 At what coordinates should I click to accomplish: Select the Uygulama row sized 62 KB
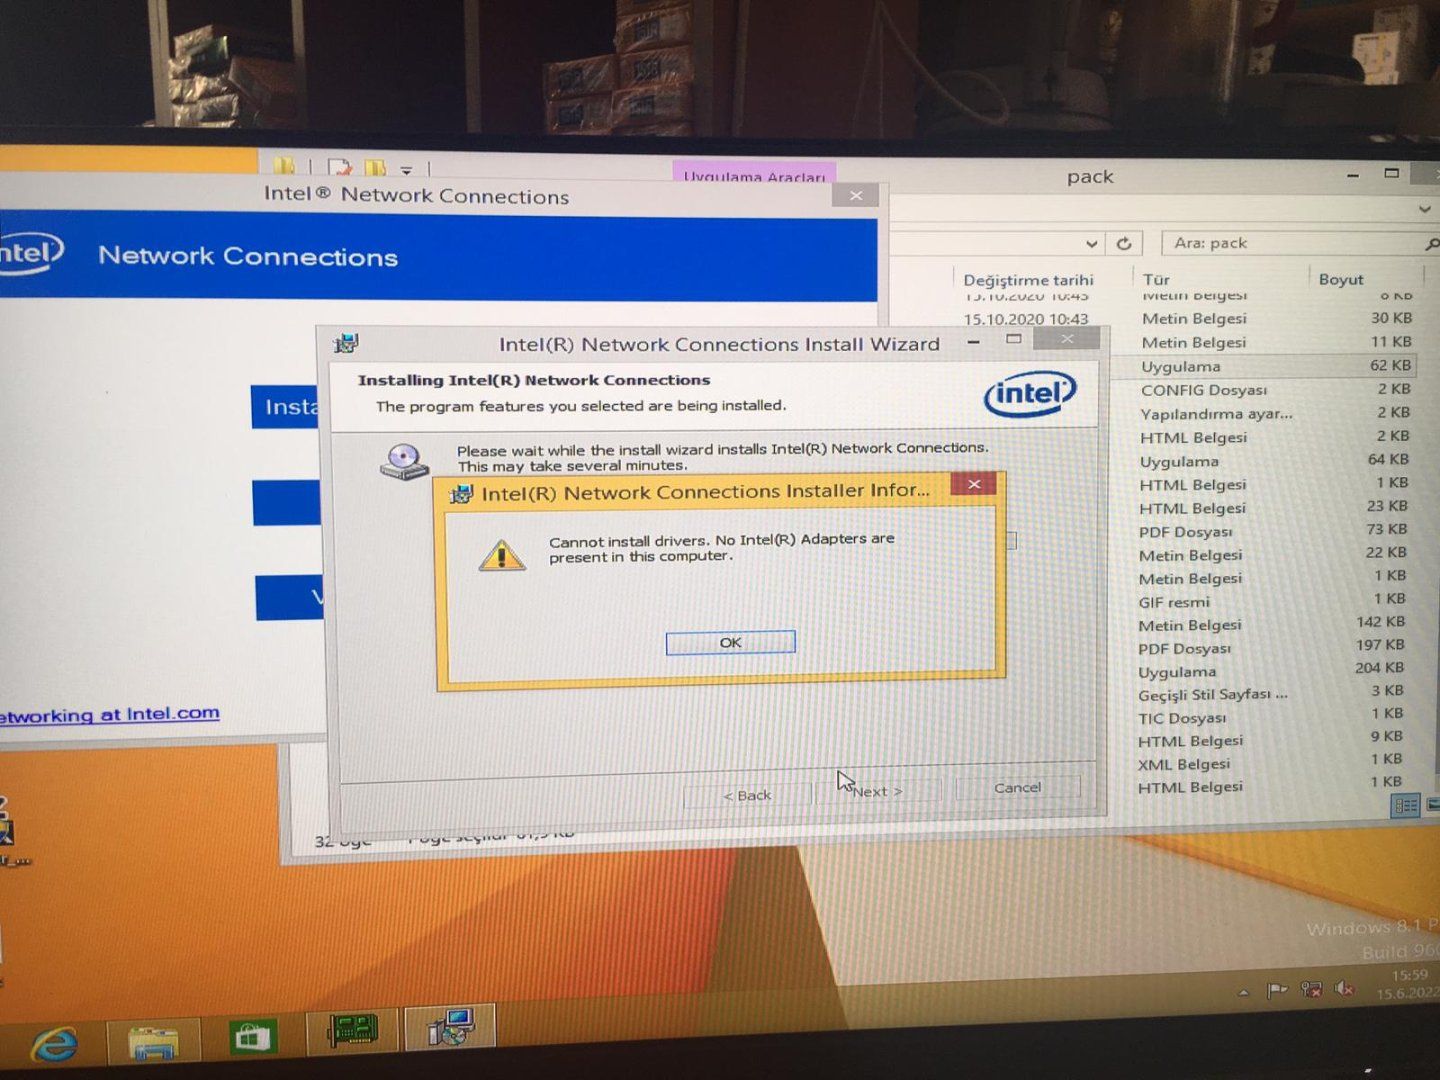click(1265, 366)
